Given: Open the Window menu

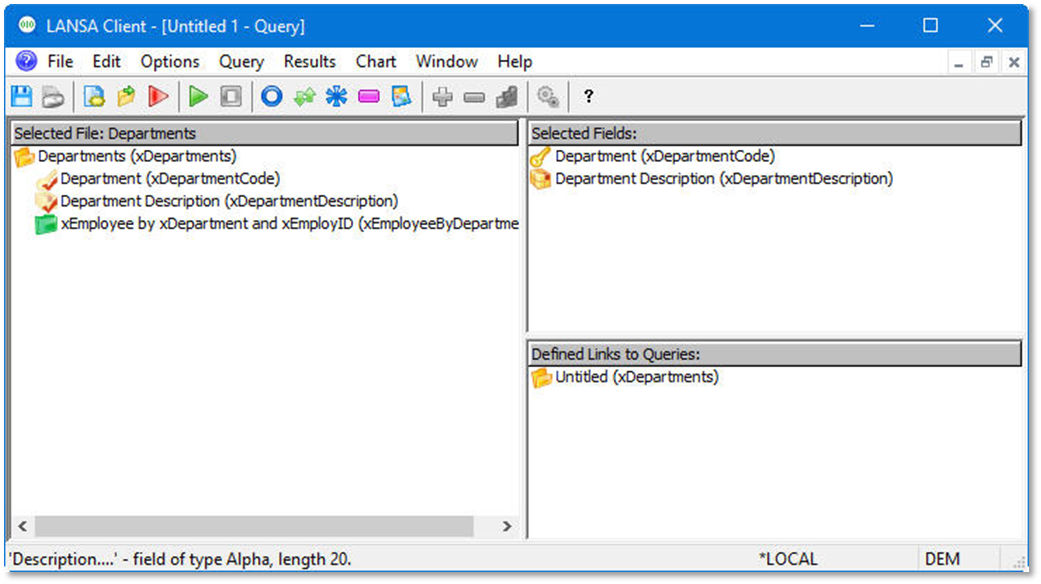Looking at the screenshot, I should pyautogui.click(x=446, y=62).
